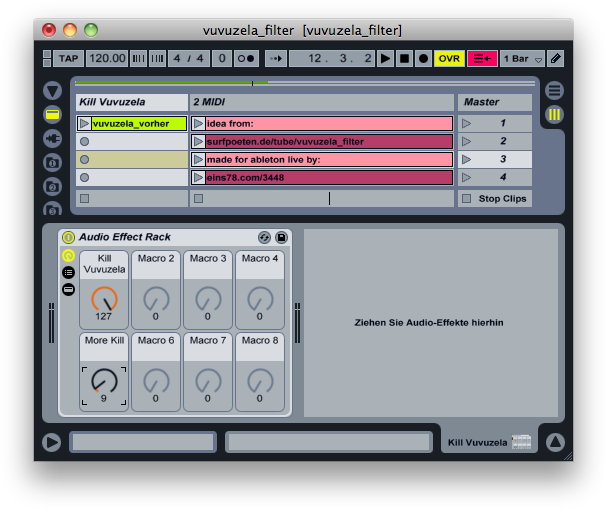Screen dimensions: 606x509
Task: Toggle the Info View triangle at bottom left
Action: (x=52, y=443)
